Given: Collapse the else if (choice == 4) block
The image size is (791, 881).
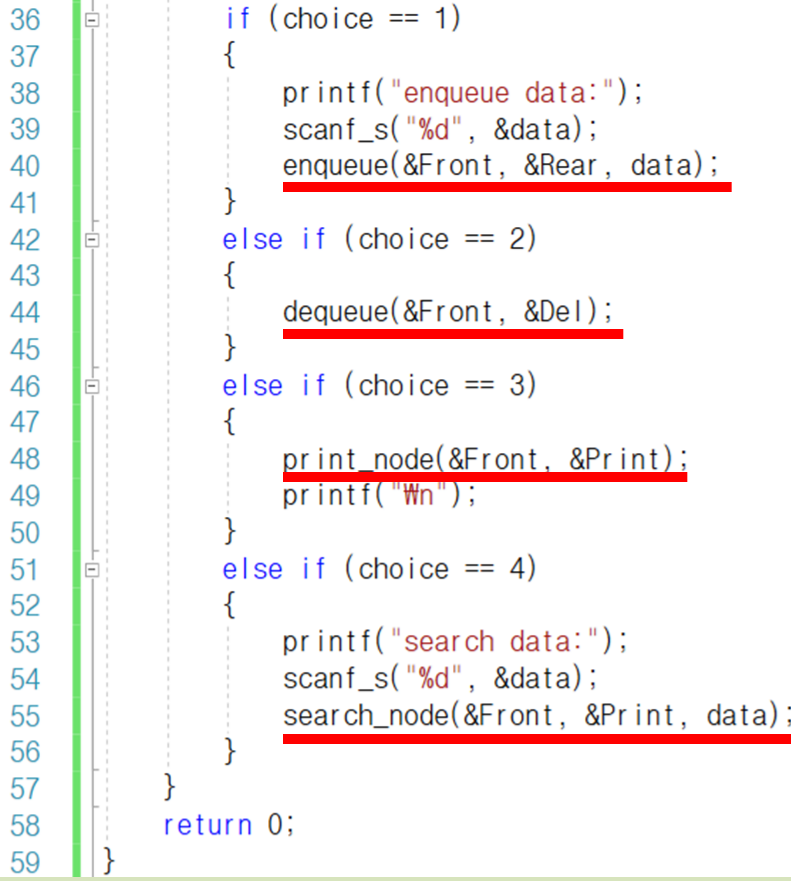Looking at the screenshot, I should 92,570.
